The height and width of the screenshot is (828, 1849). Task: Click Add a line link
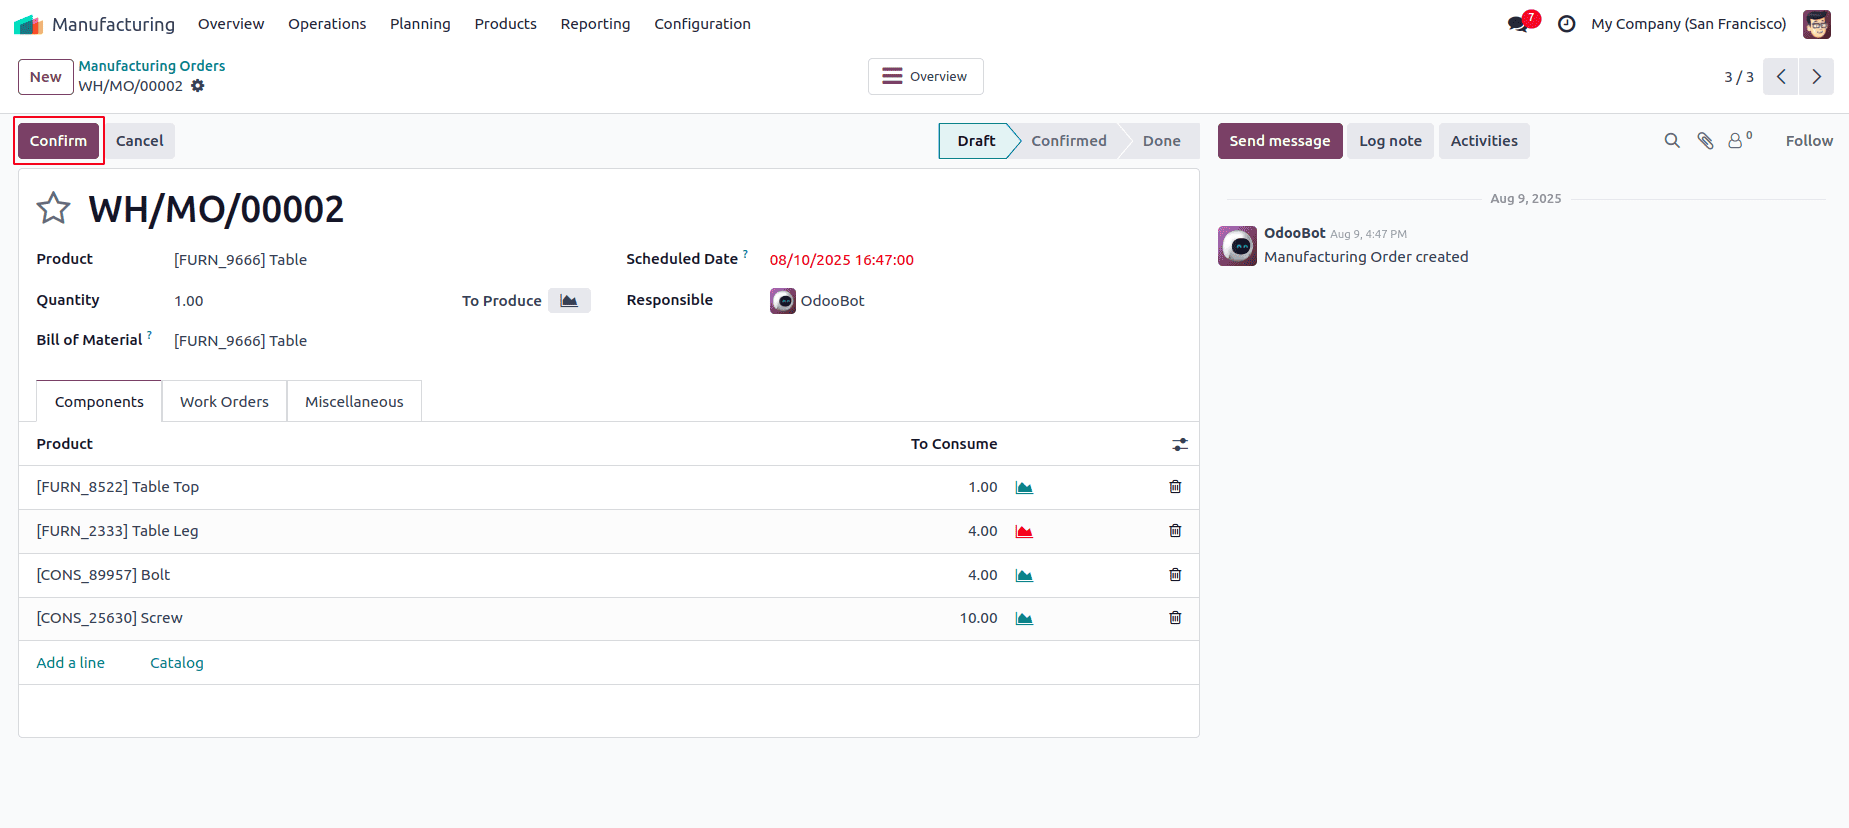(71, 663)
